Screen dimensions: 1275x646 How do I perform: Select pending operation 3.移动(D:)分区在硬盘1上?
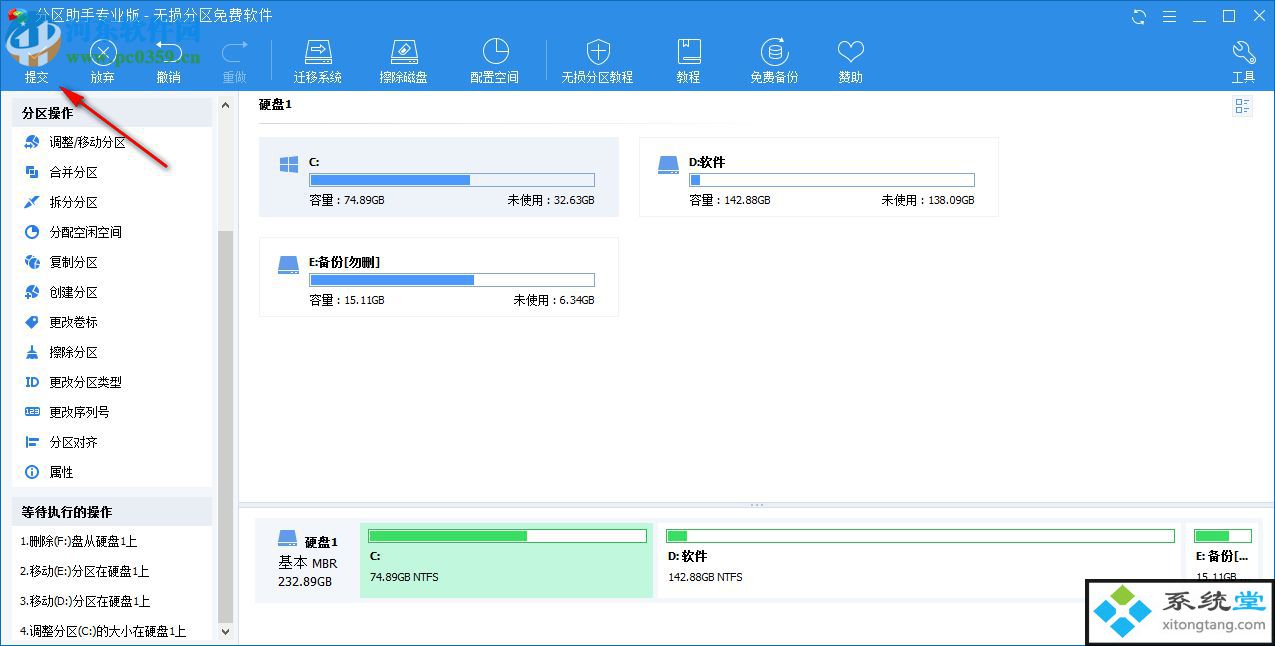click(112, 601)
